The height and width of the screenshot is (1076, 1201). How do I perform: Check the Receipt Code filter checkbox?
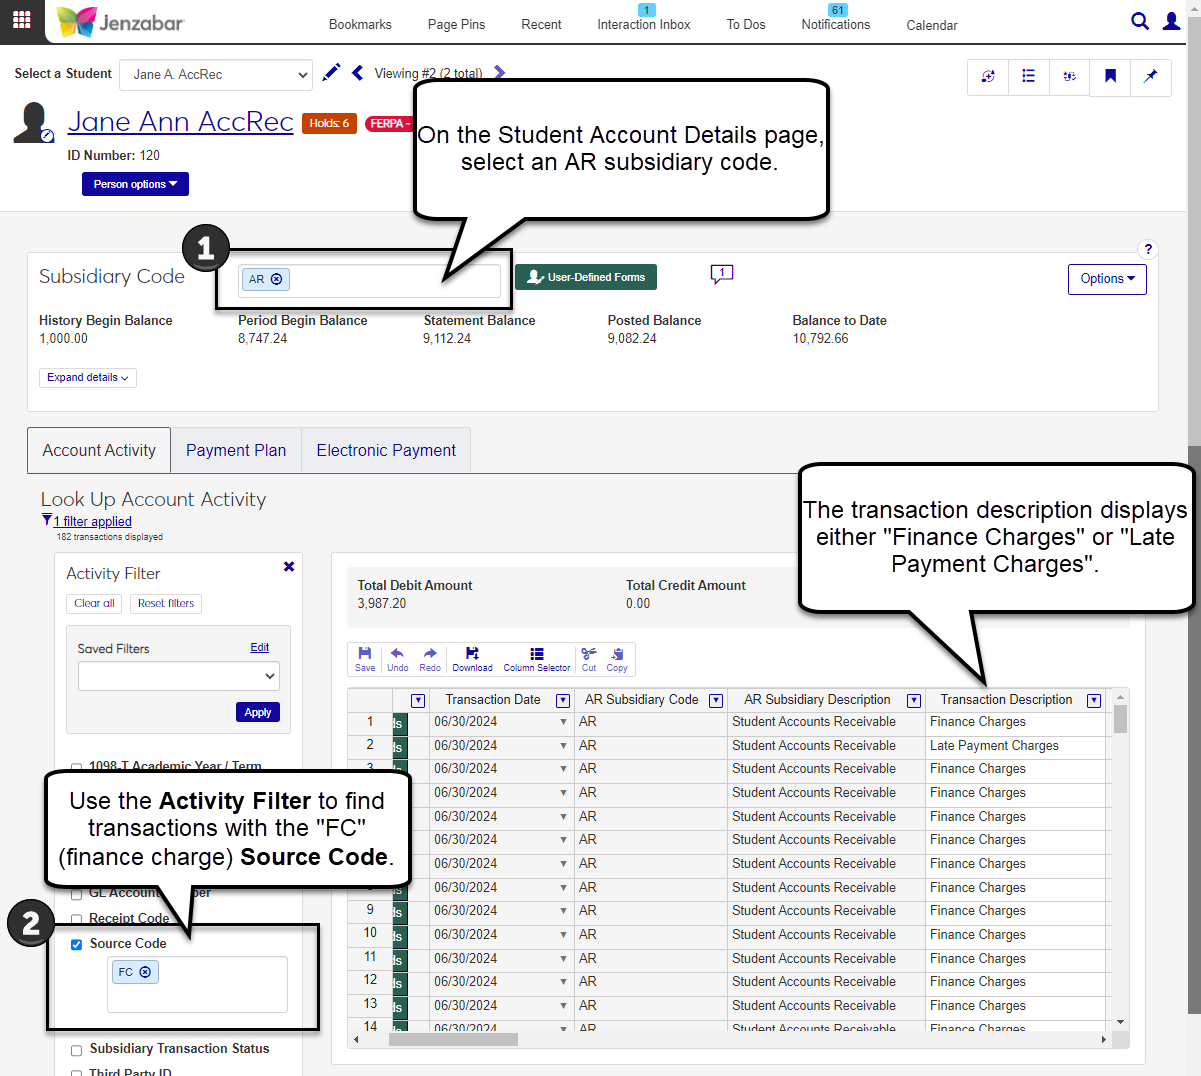point(76,919)
